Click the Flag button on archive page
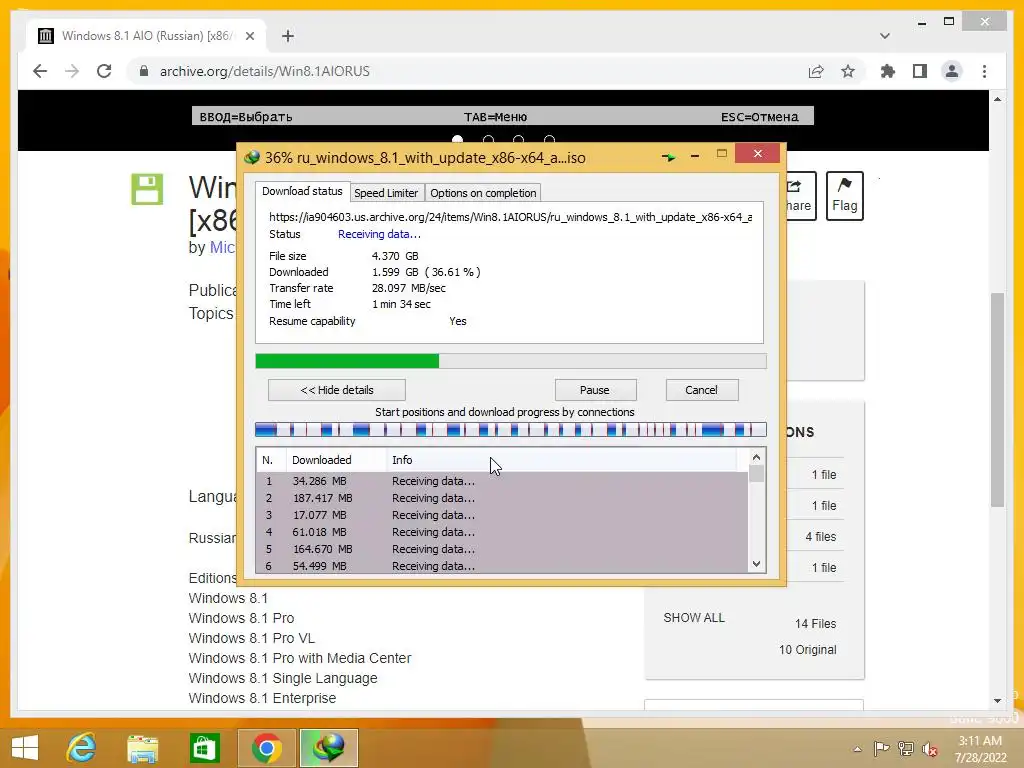Screen dimensions: 1024x768 point(844,196)
